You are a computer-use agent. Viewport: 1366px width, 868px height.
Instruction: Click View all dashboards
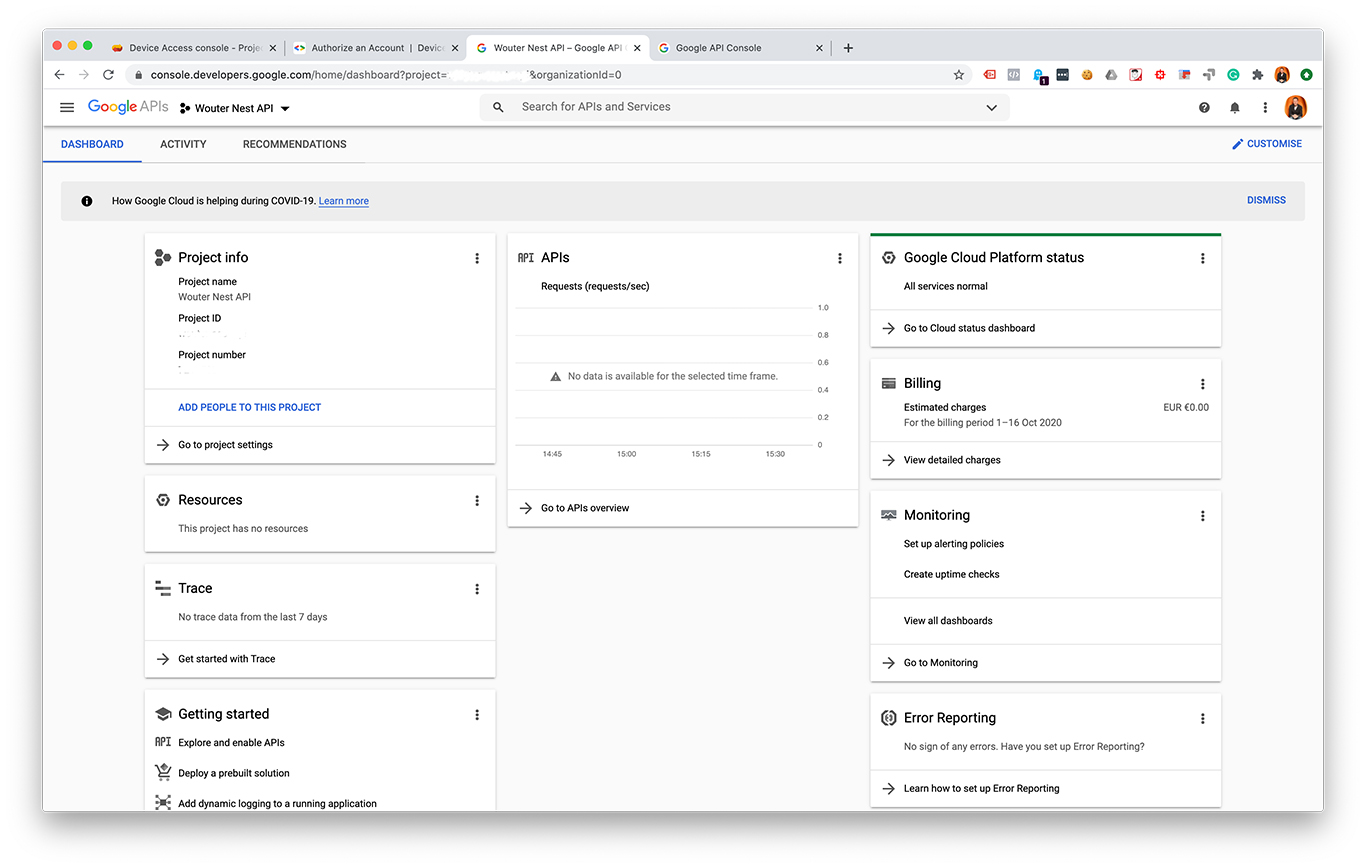[948, 621]
